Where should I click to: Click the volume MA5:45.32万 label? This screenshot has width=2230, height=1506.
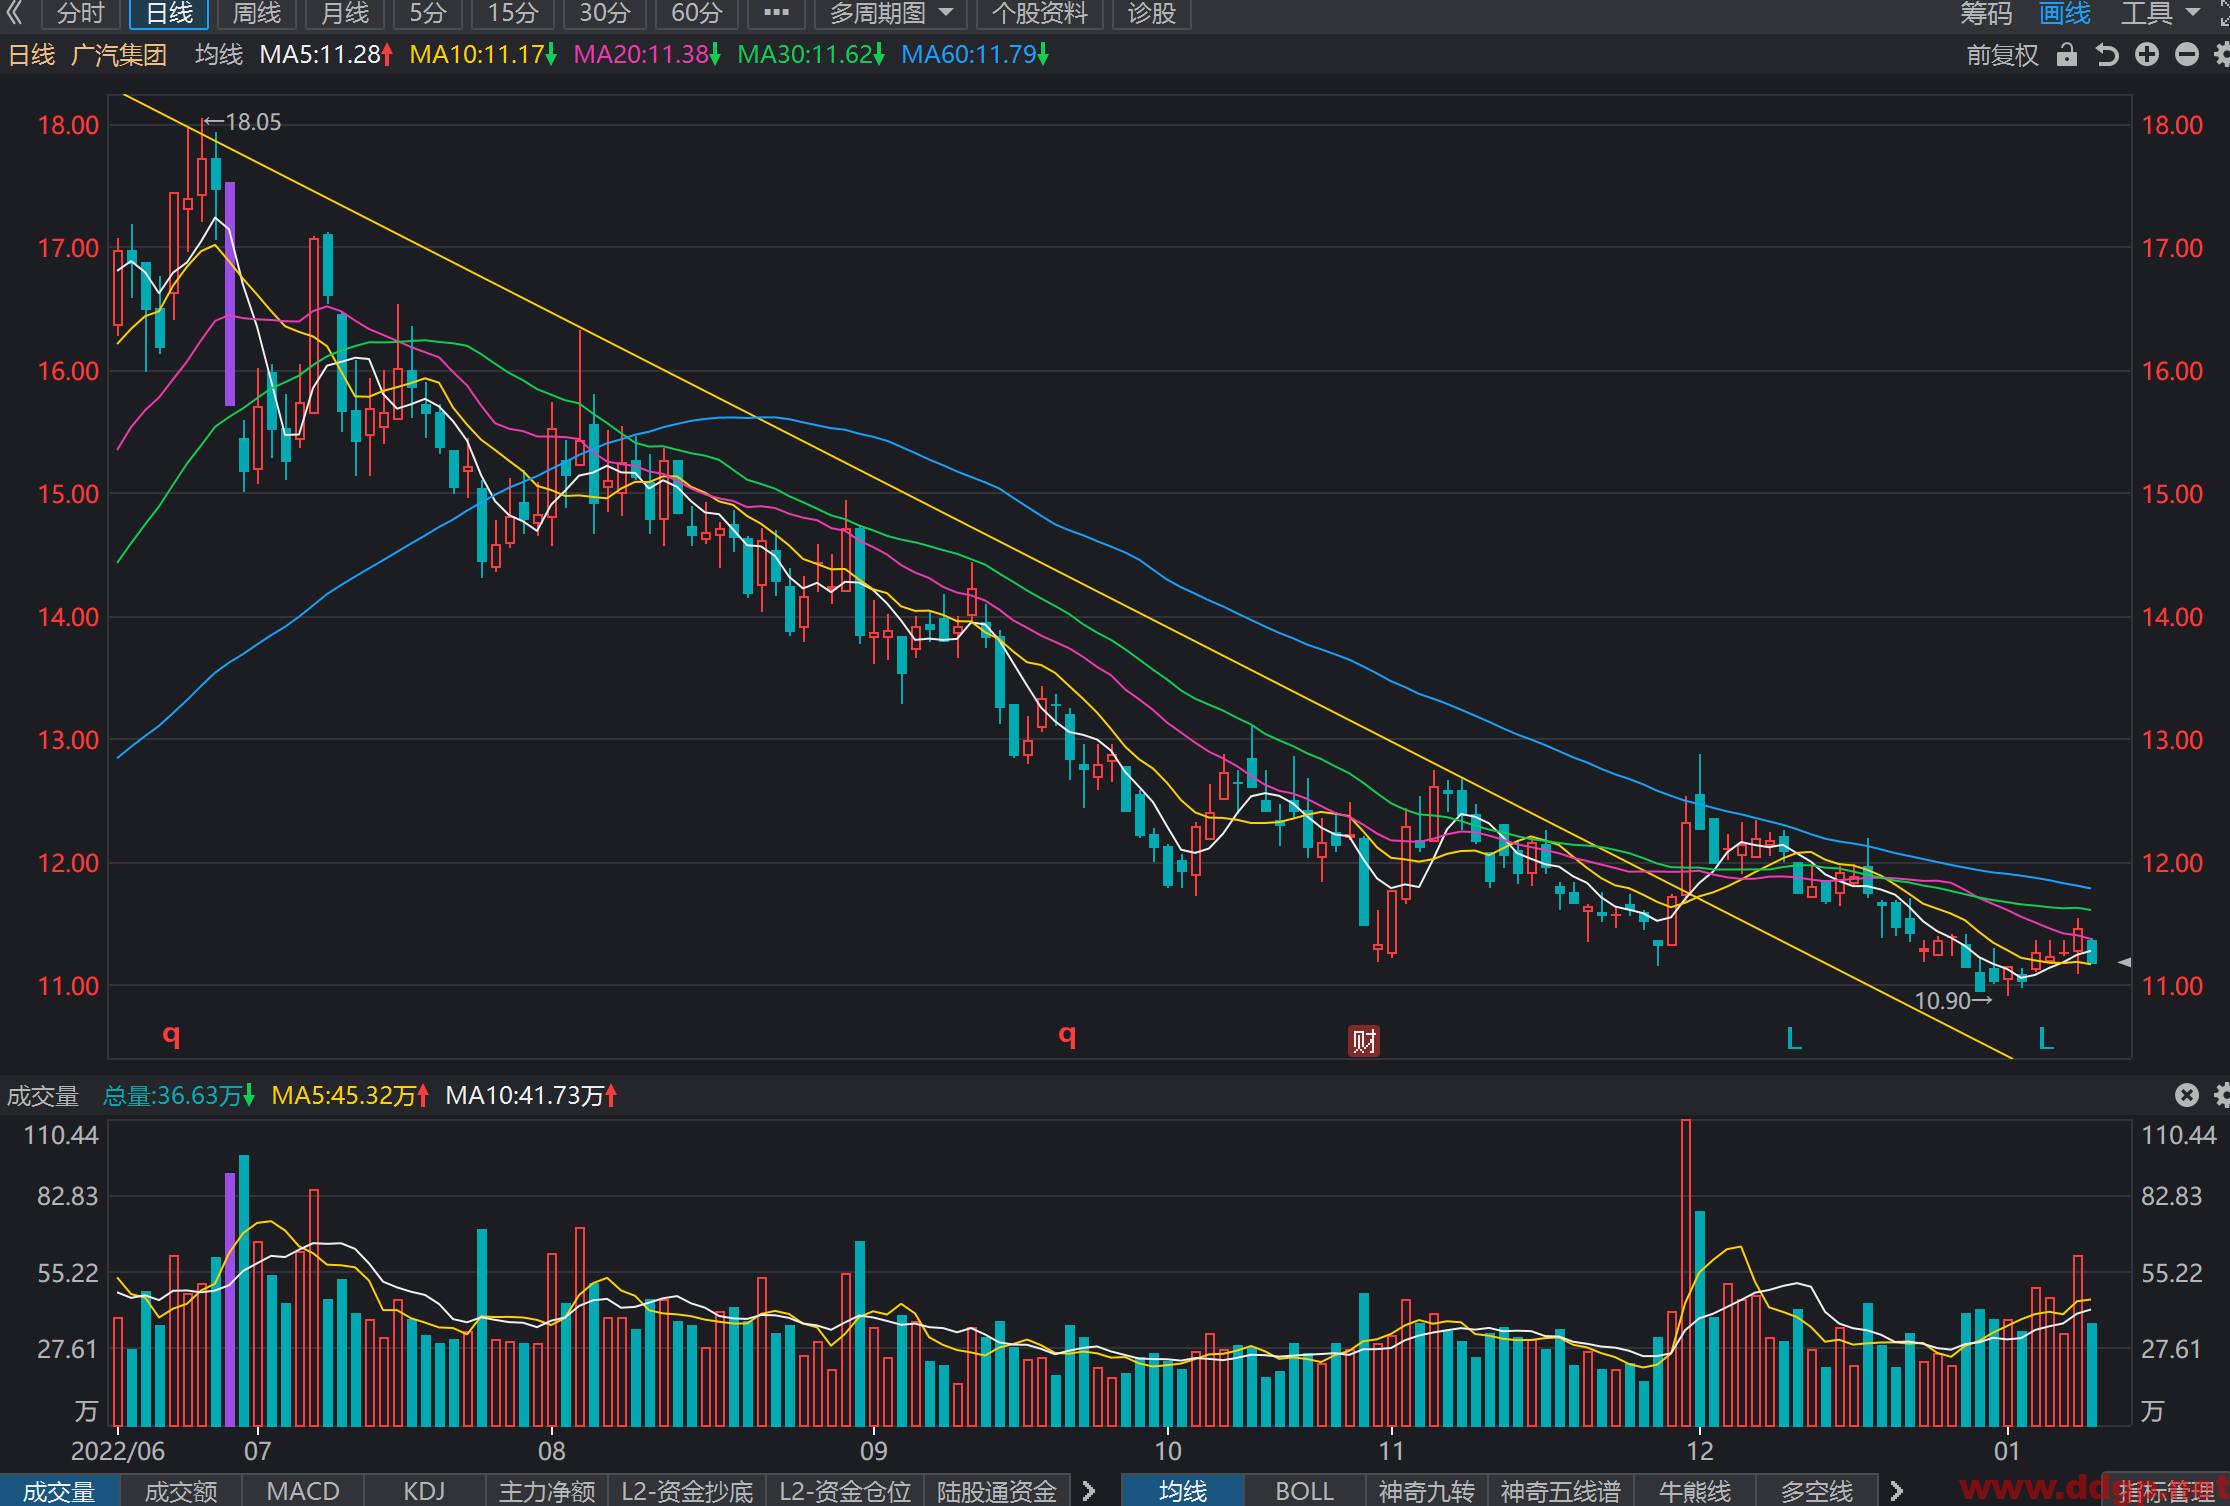coord(351,1096)
